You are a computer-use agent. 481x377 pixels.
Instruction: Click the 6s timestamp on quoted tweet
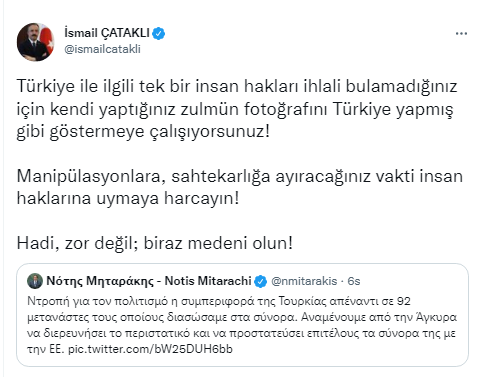(354, 281)
